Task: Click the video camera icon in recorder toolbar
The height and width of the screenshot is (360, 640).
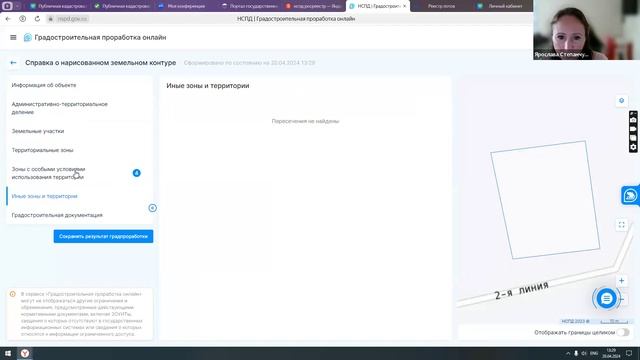Action: pyautogui.click(x=633, y=129)
